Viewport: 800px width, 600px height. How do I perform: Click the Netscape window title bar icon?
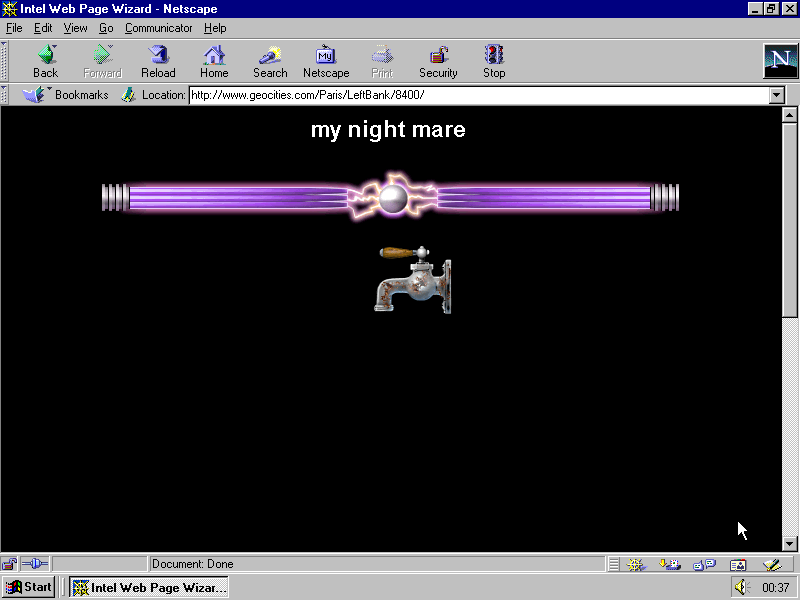coord(10,9)
